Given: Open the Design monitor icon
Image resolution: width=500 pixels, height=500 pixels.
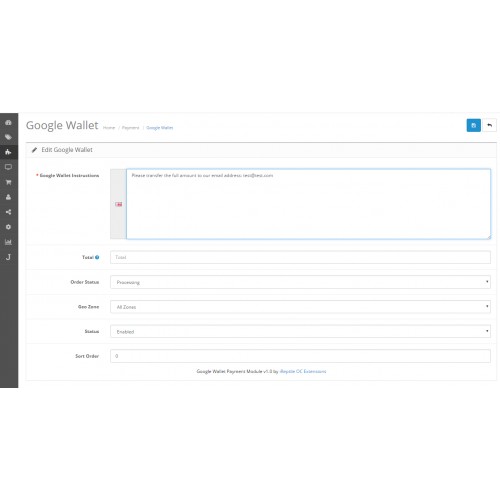Looking at the screenshot, I should [x=8, y=167].
